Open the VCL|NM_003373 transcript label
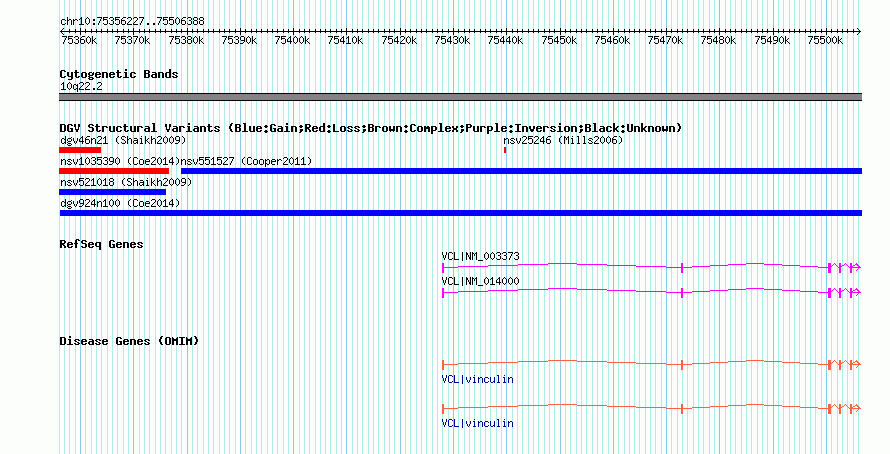This screenshot has height=454, width=890. point(480,257)
